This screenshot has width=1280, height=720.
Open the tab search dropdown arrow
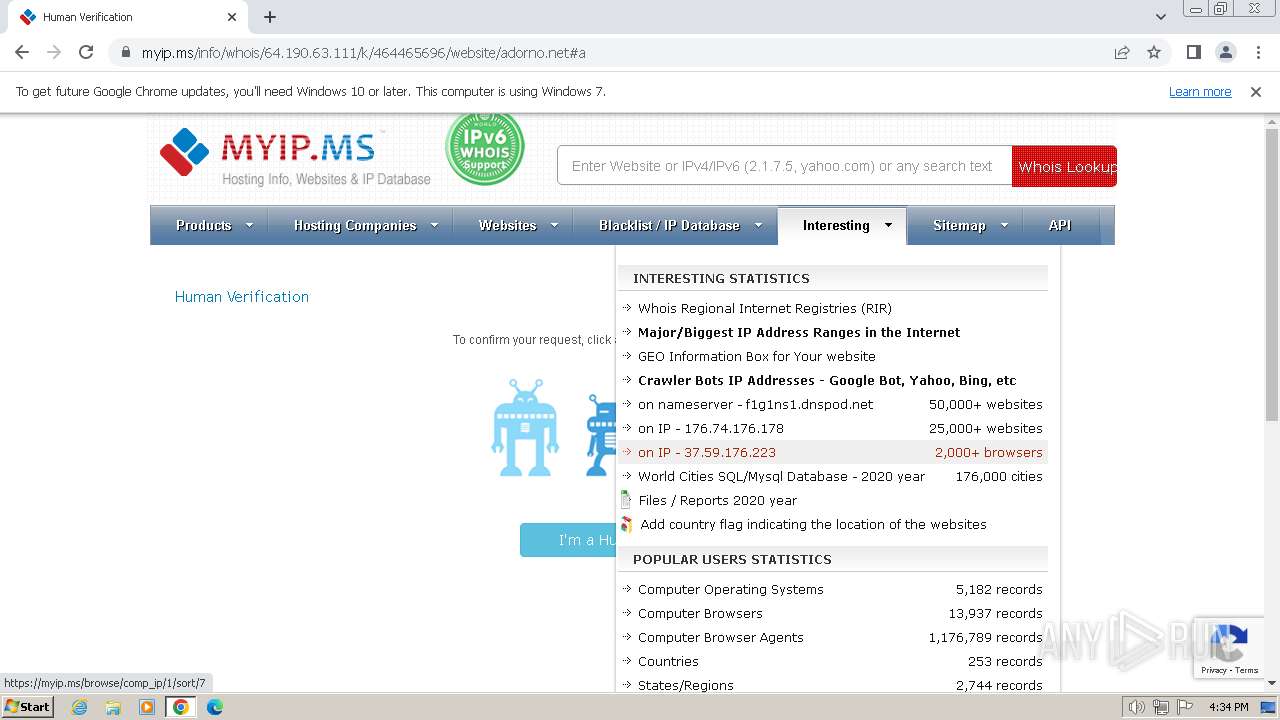click(x=1160, y=17)
